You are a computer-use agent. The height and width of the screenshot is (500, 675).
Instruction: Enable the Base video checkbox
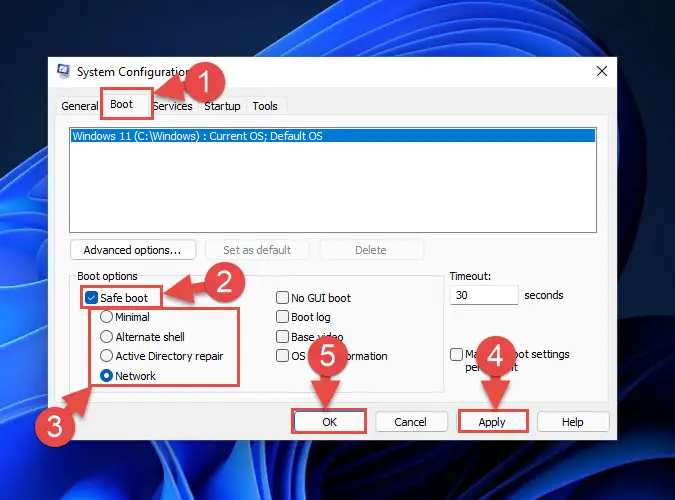282,337
